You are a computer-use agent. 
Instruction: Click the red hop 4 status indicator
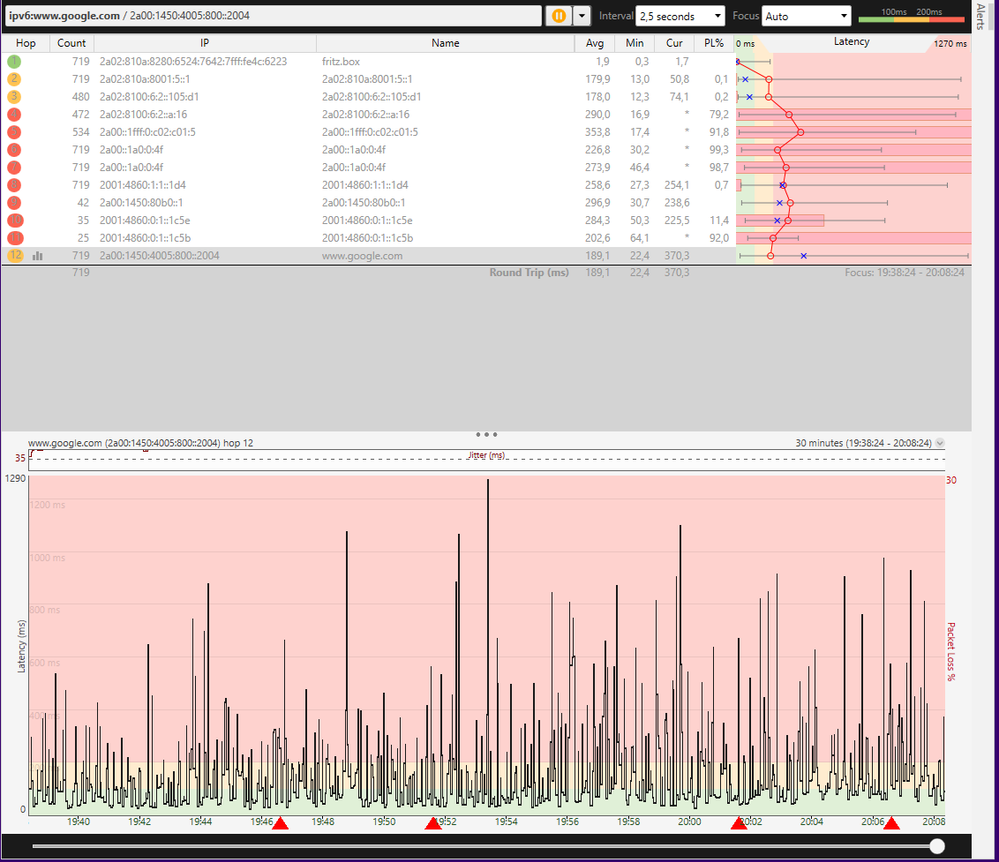pyautogui.click(x=13, y=114)
